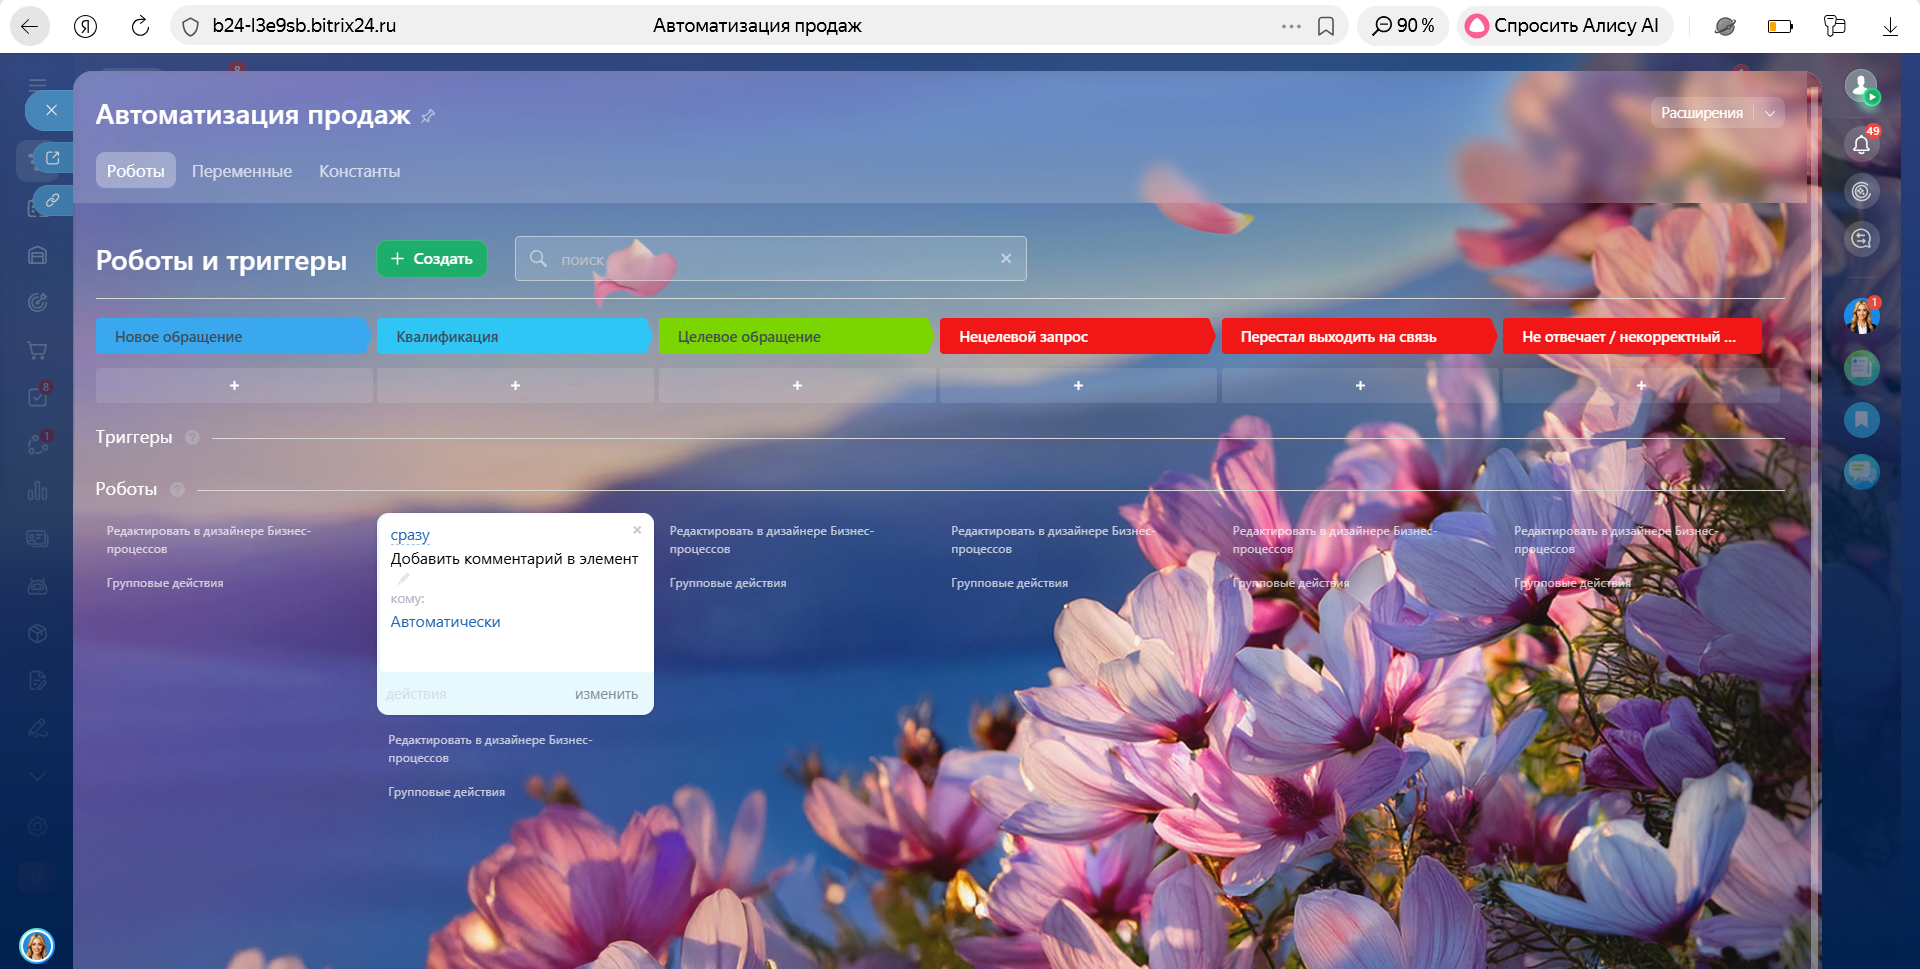Open the box/inventory icon in left sidebar
1920x969 pixels.
coord(37,633)
